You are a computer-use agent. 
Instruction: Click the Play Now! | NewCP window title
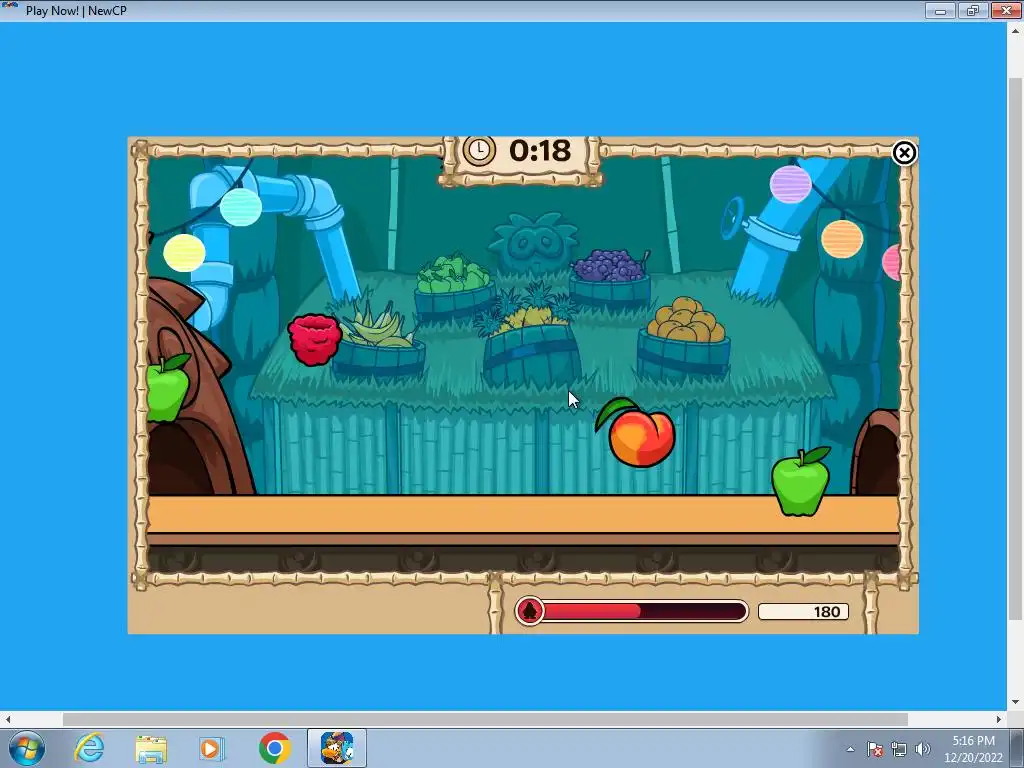[76, 10]
